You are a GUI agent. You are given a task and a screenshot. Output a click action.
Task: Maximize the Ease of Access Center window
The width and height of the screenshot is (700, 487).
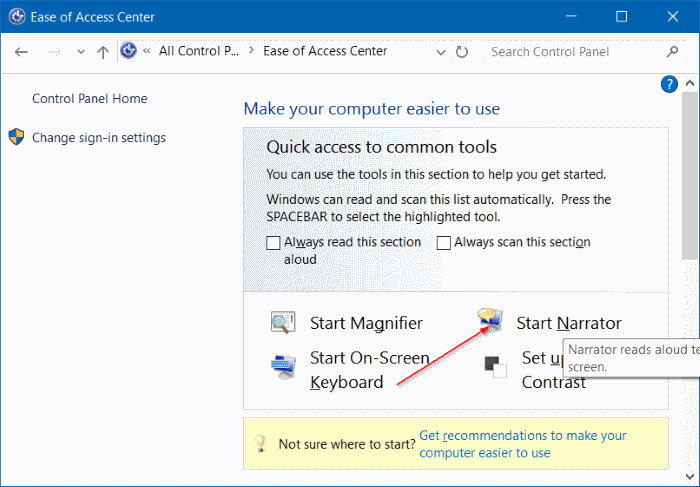point(621,17)
